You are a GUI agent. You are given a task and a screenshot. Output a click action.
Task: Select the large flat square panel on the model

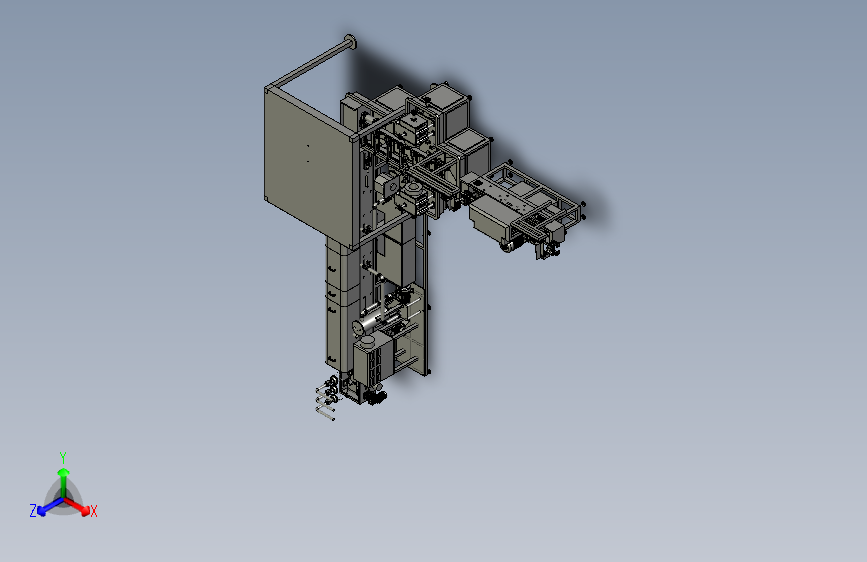click(308, 168)
